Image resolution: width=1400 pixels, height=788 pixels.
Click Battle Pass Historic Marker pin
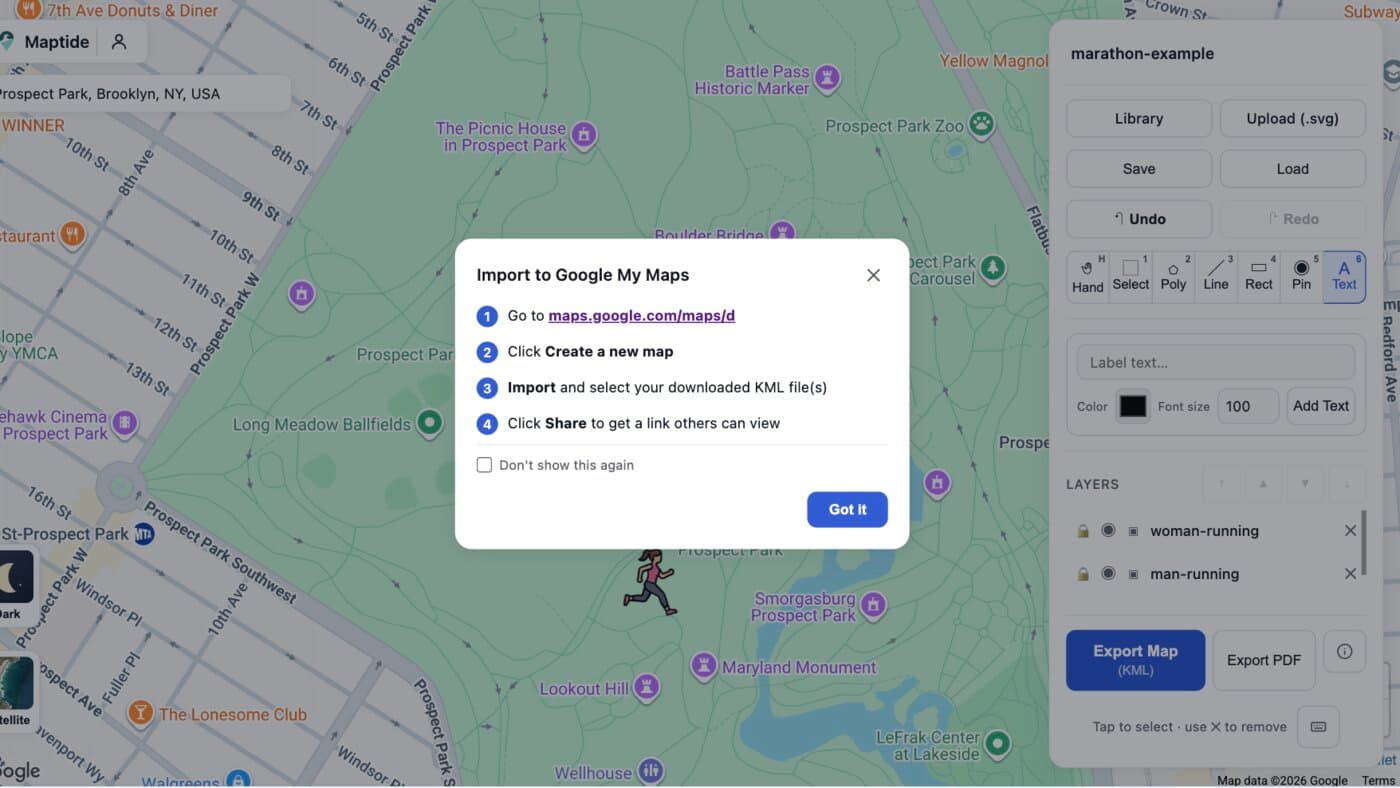click(x=826, y=77)
